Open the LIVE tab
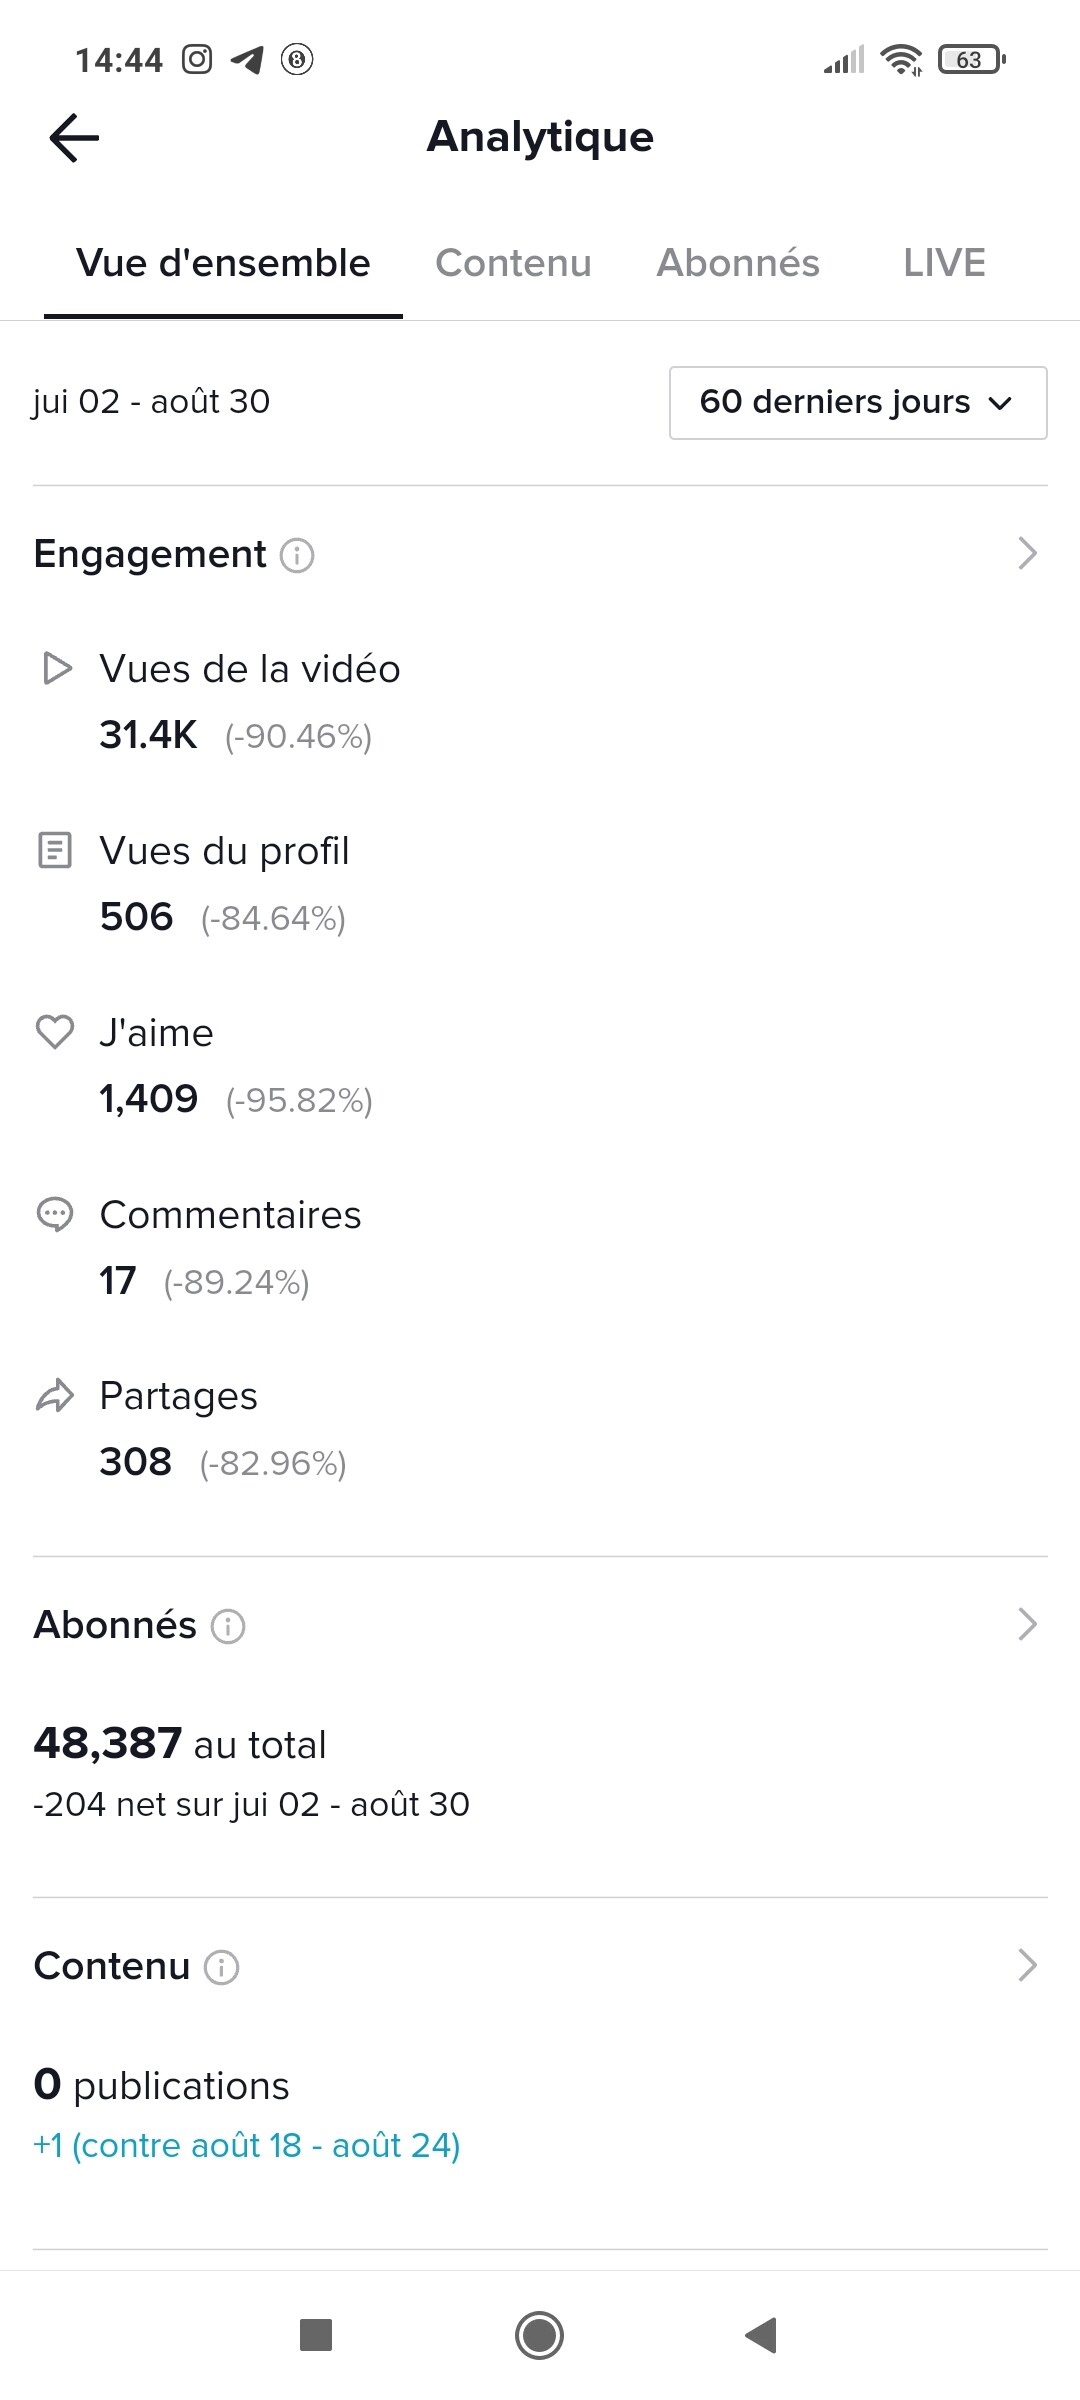 coord(944,263)
